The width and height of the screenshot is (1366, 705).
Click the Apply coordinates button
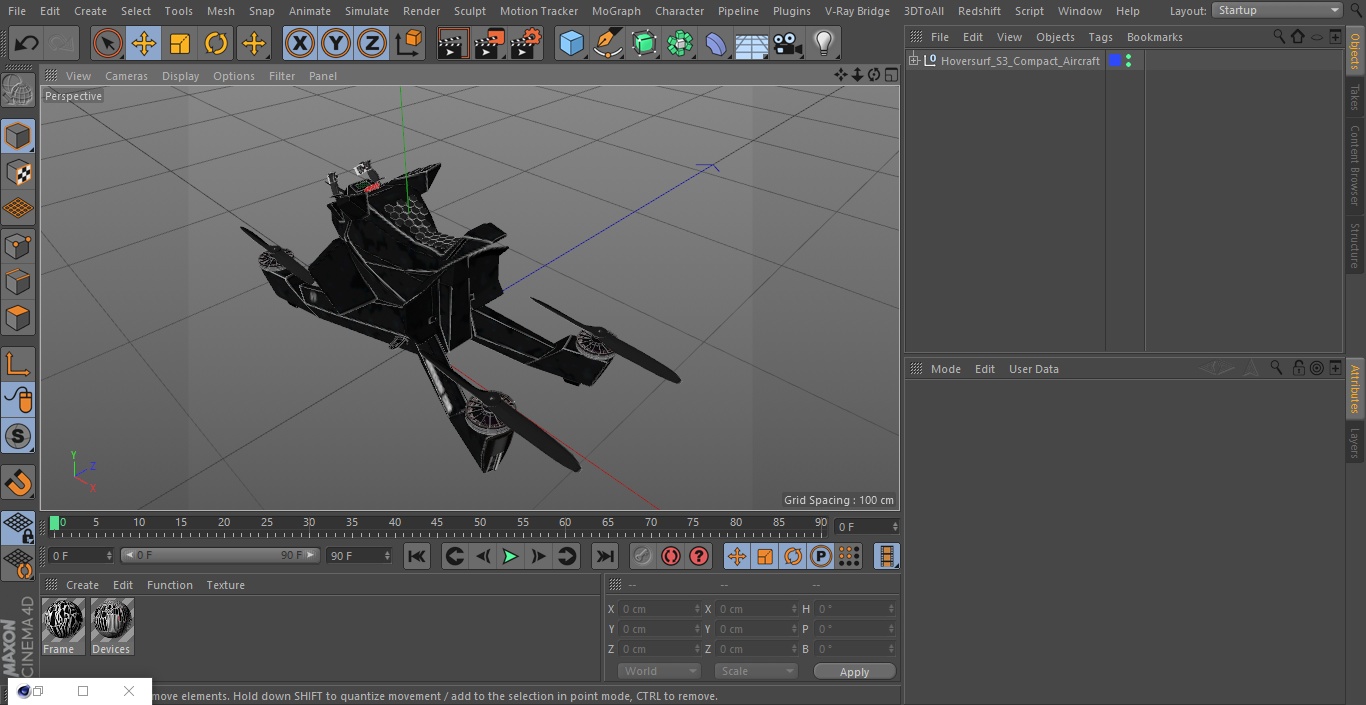tap(854, 672)
